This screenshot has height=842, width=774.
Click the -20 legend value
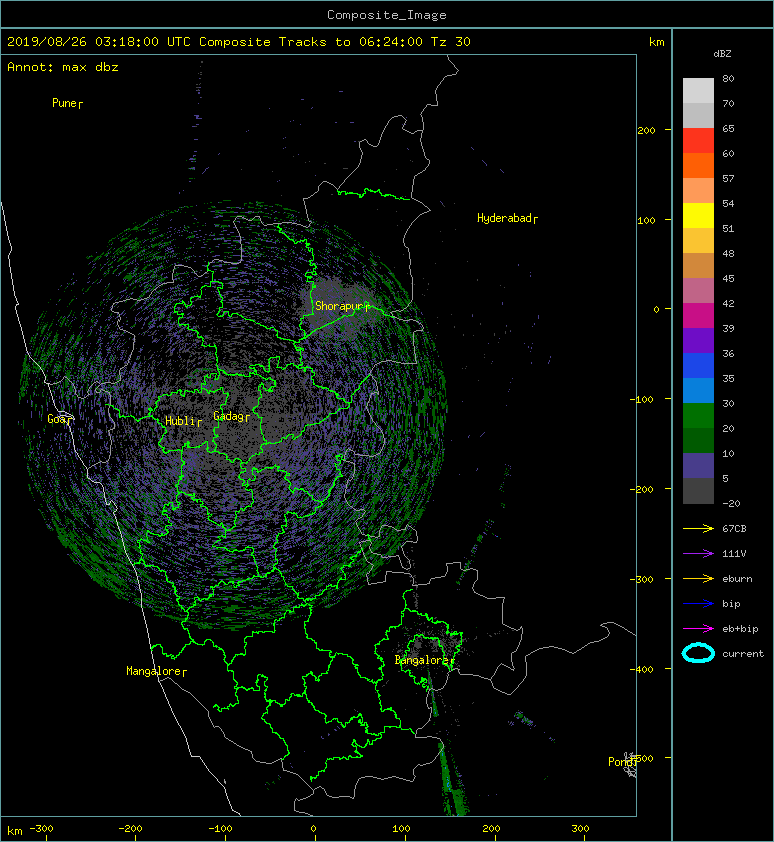tap(731, 504)
